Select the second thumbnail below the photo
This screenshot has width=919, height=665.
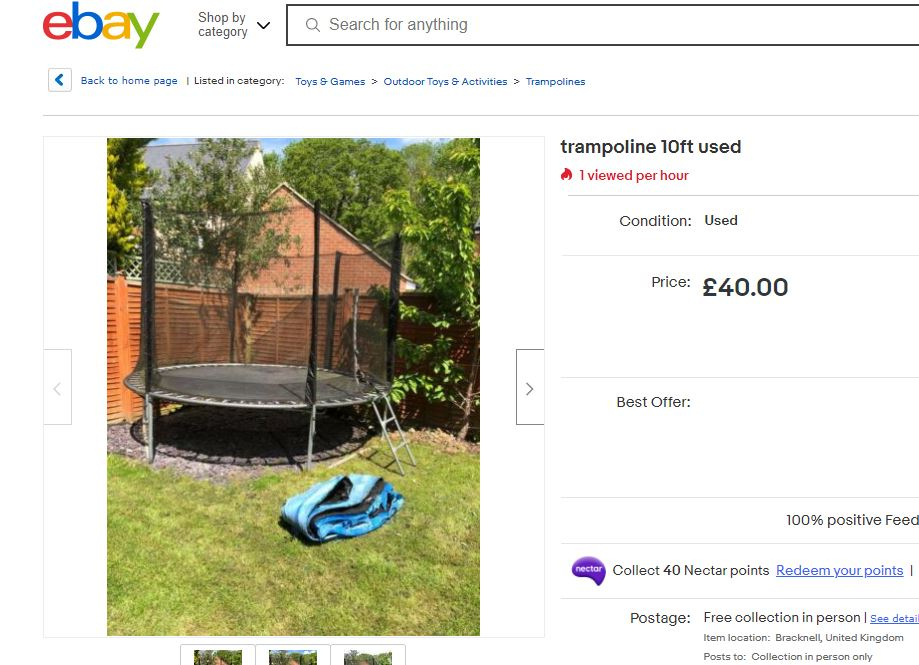pyautogui.click(x=292, y=655)
